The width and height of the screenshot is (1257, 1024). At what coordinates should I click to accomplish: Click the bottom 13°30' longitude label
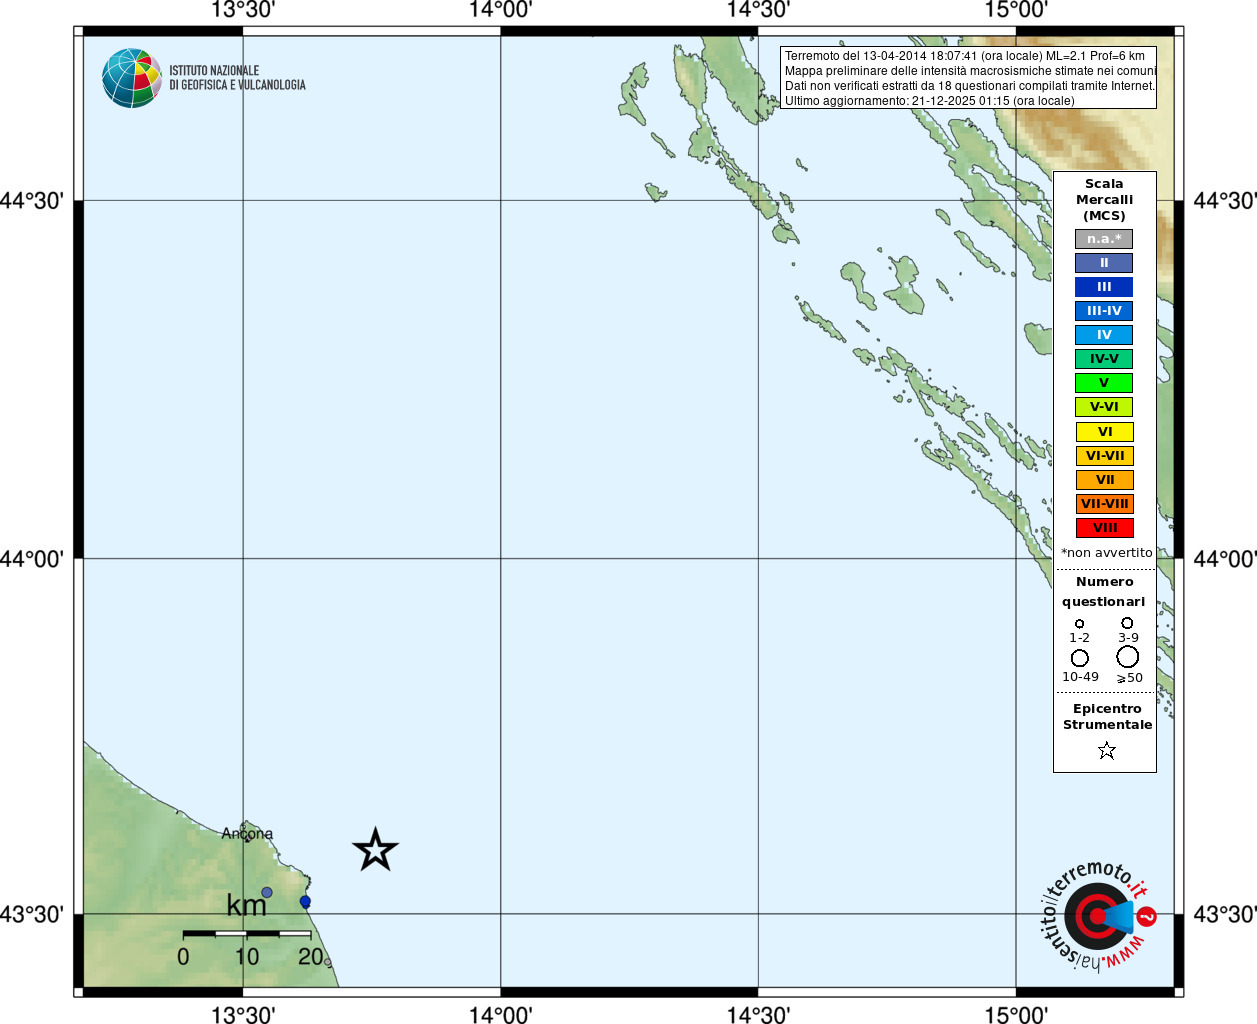point(243,1015)
